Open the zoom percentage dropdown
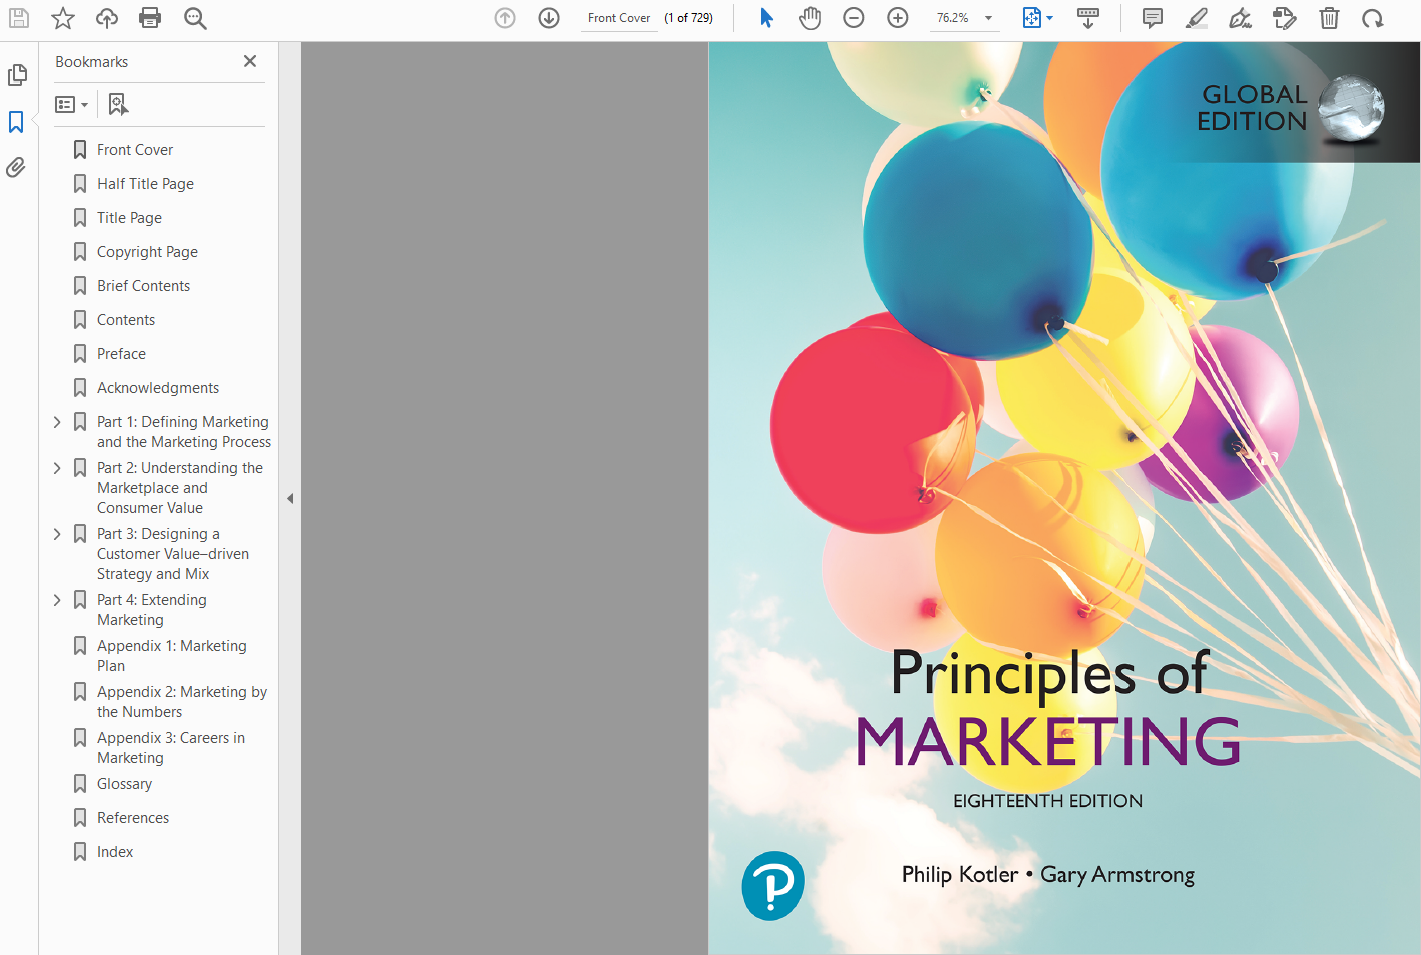This screenshot has height=955, width=1421. (x=988, y=18)
